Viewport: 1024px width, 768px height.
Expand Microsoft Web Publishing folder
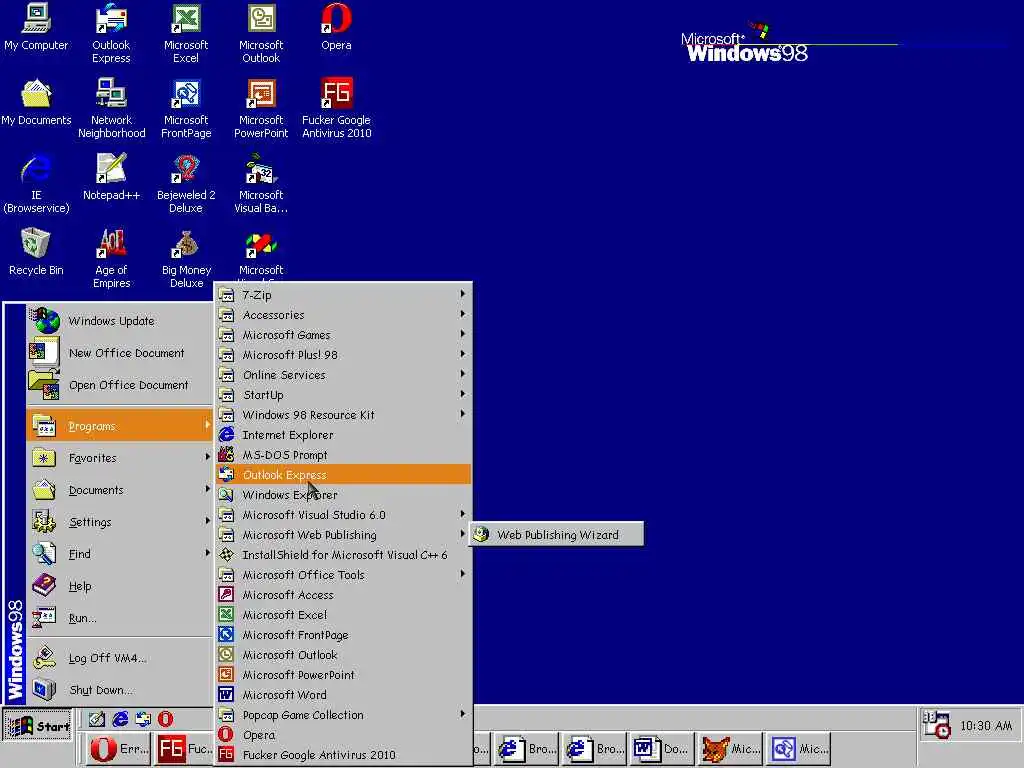pyautogui.click(x=344, y=535)
